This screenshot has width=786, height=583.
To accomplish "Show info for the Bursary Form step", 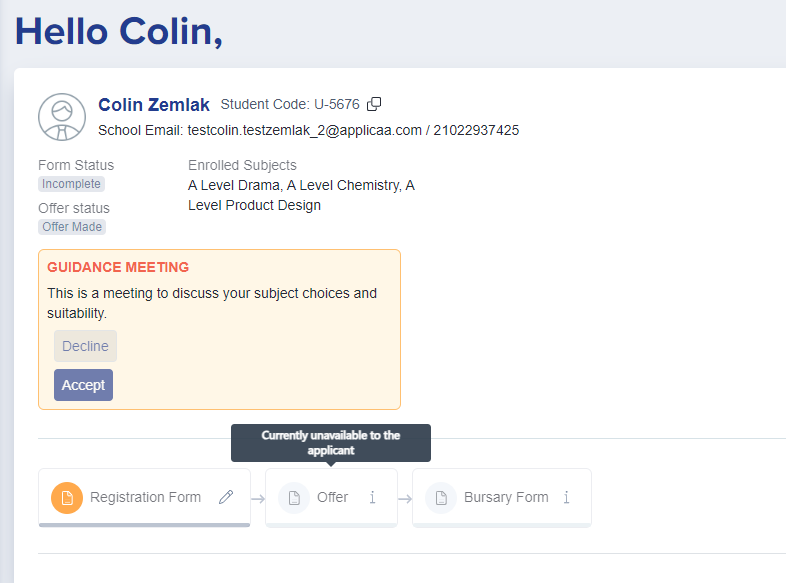I will click(x=566, y=497).
